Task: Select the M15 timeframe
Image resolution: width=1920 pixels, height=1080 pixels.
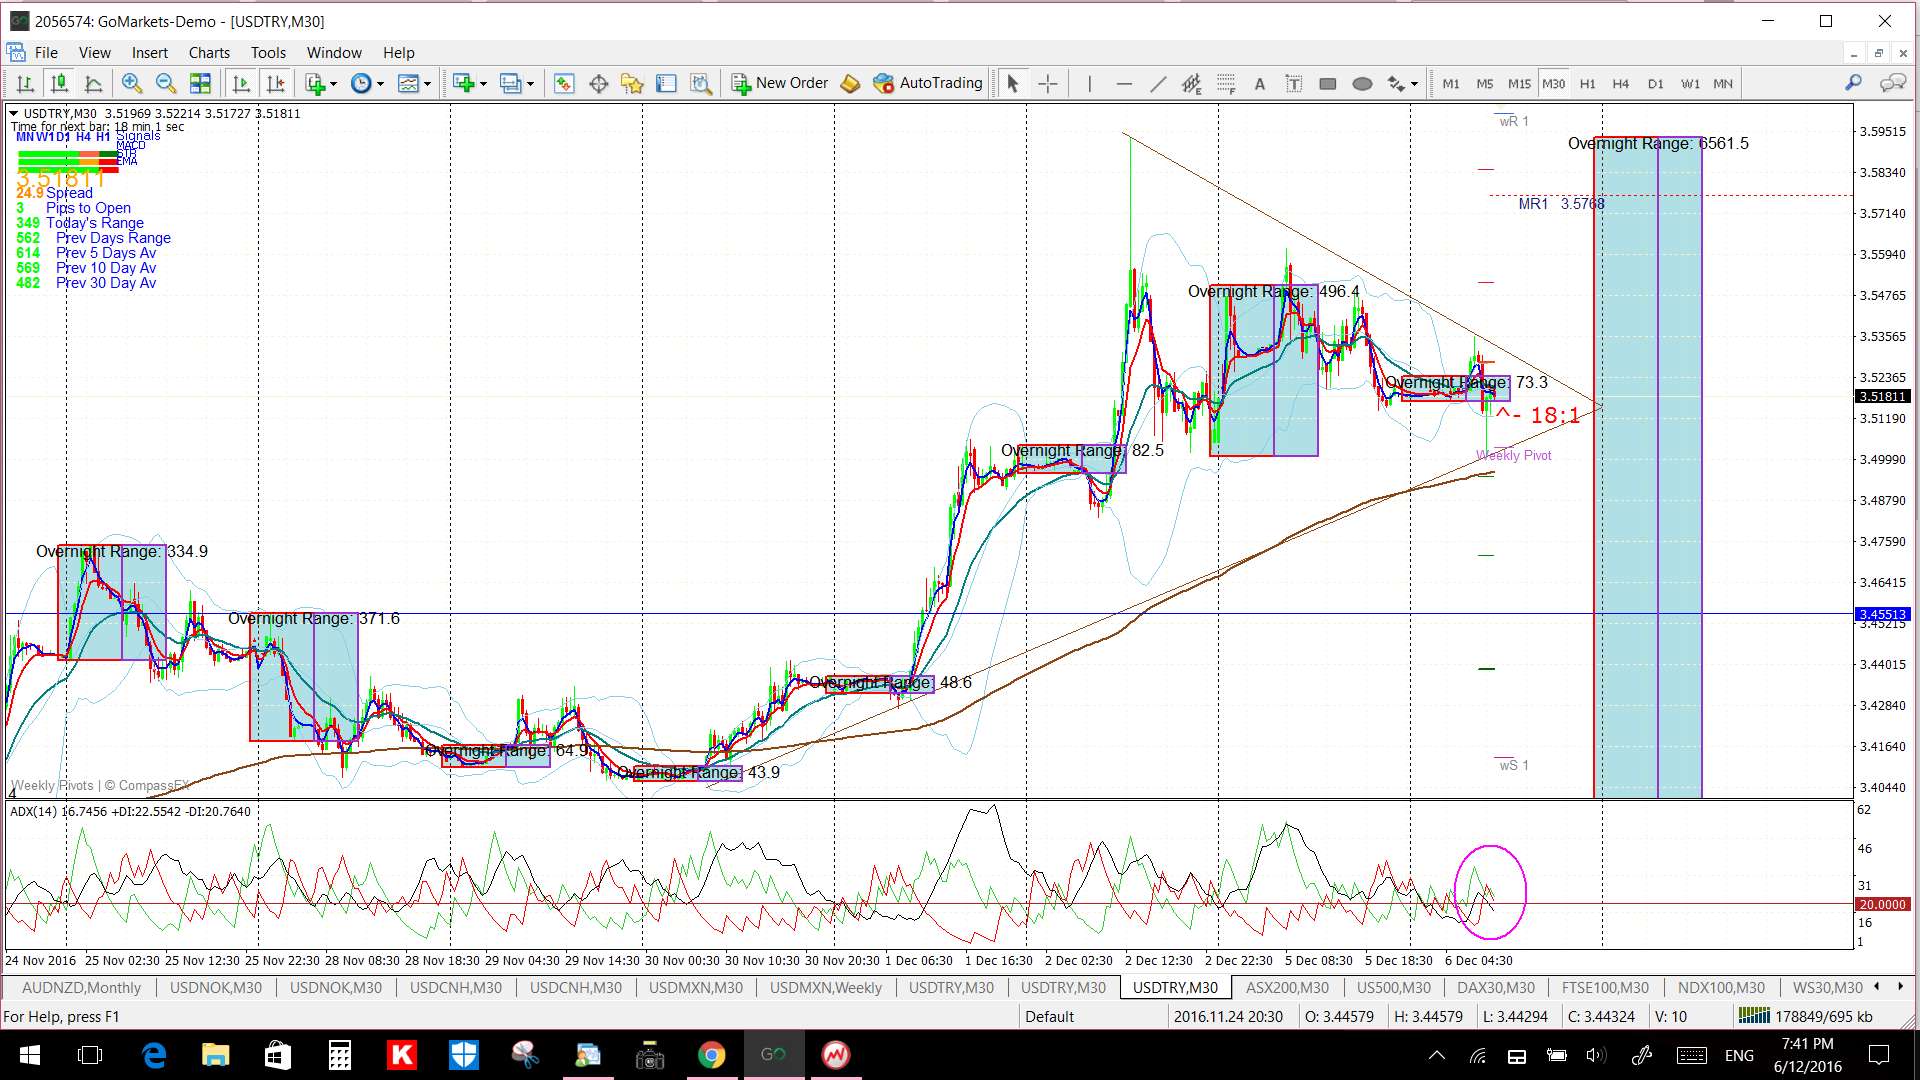Action: [x=1519, y=84]
